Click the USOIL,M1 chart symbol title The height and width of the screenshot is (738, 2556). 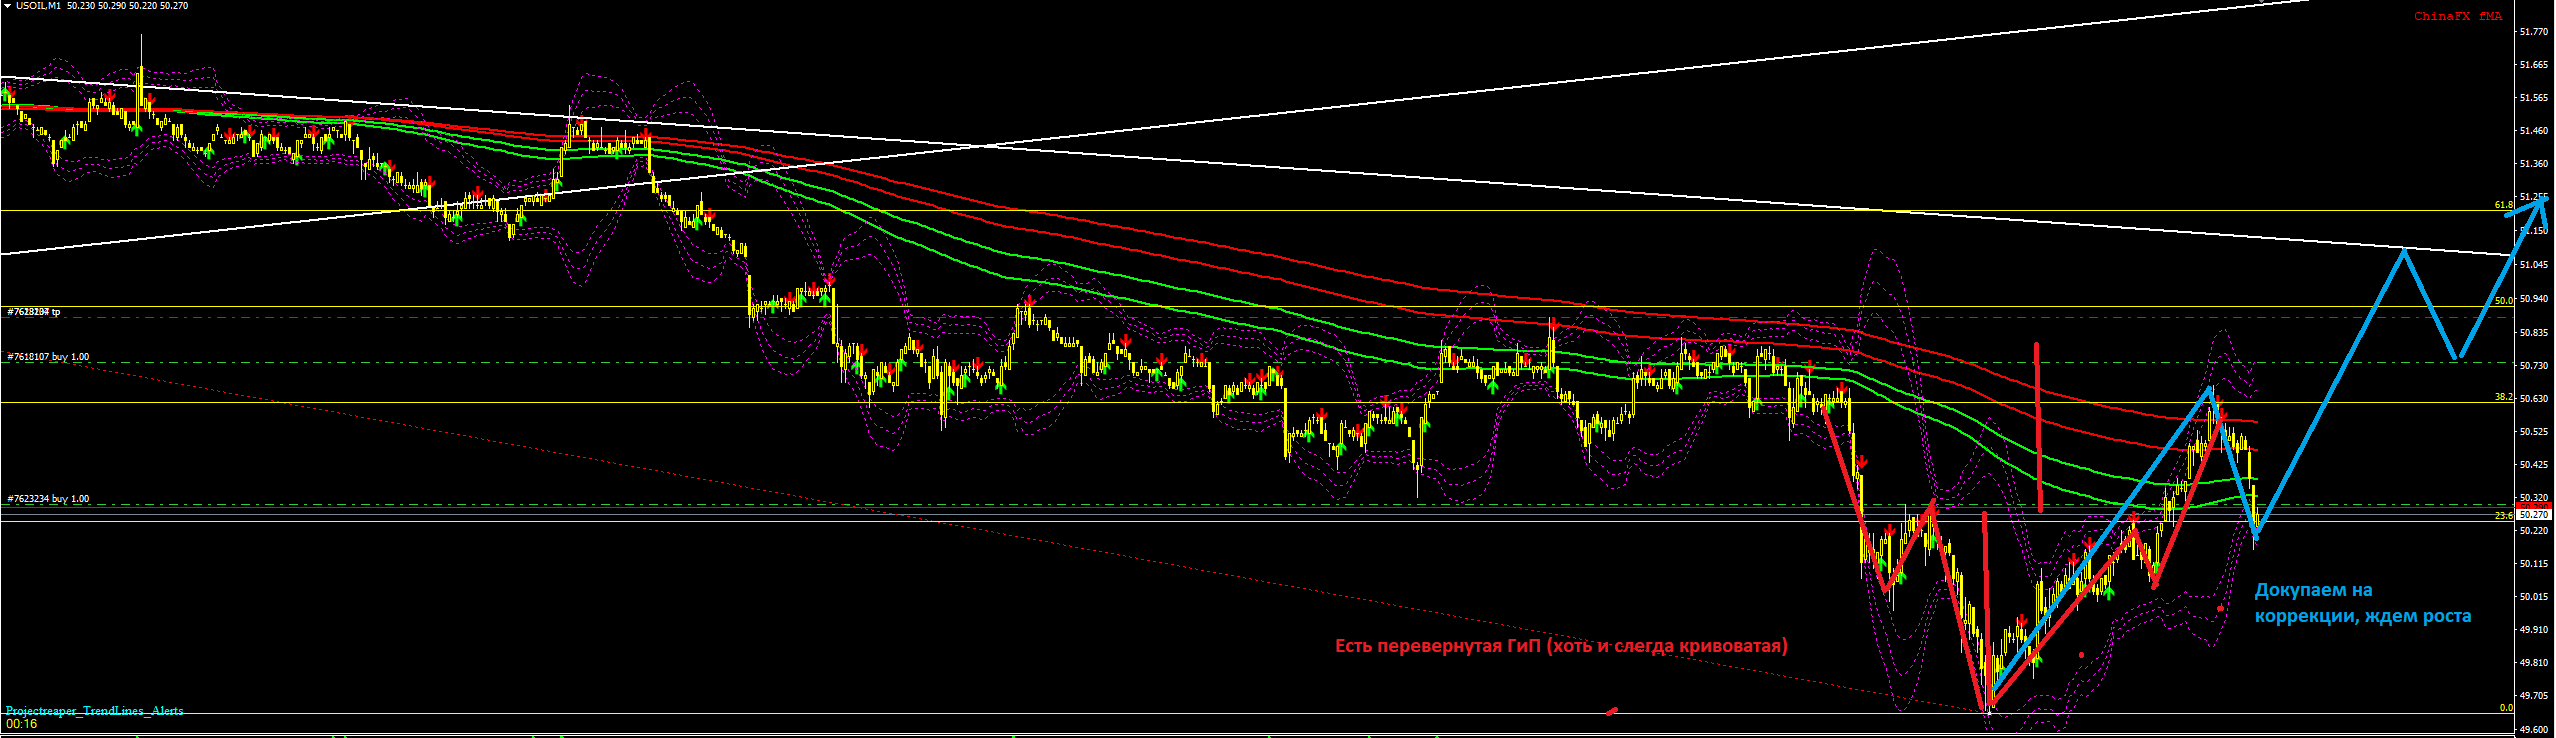coord(38,6)
